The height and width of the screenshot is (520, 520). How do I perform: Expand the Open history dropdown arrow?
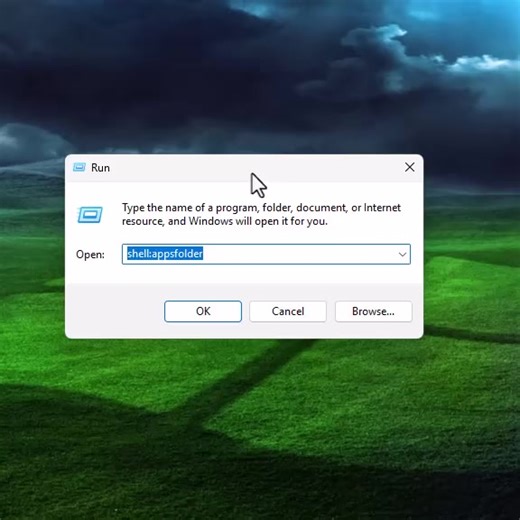tap(402, 254)
